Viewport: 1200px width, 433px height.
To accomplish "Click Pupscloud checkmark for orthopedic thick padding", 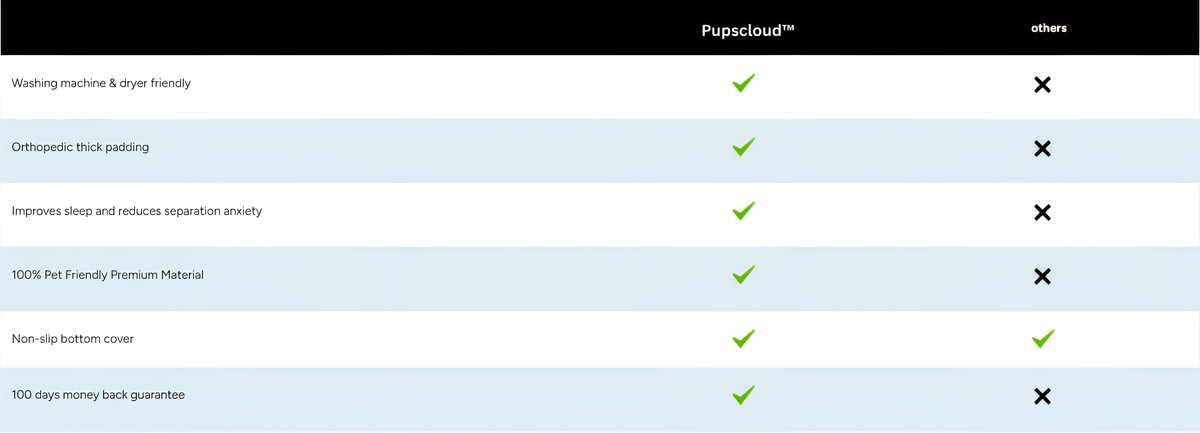I will click(743, 148).
